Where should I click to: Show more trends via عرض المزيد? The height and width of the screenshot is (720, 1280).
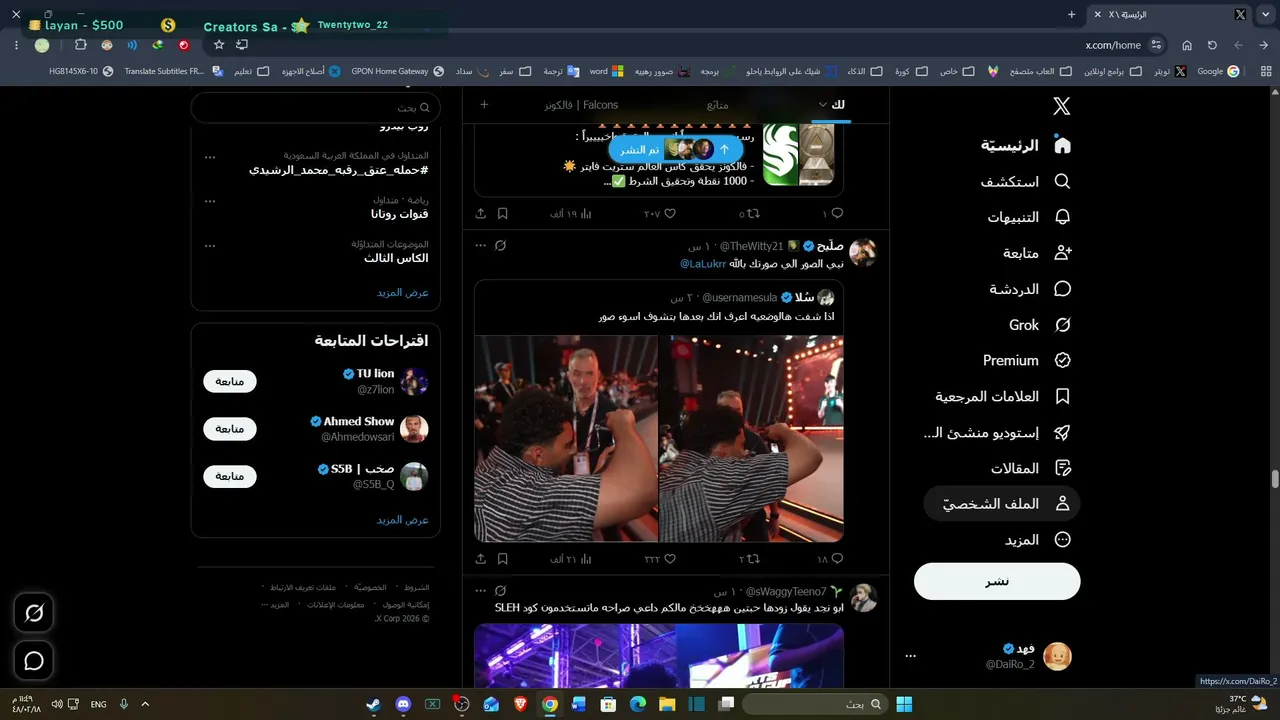[x=403, y=292]
